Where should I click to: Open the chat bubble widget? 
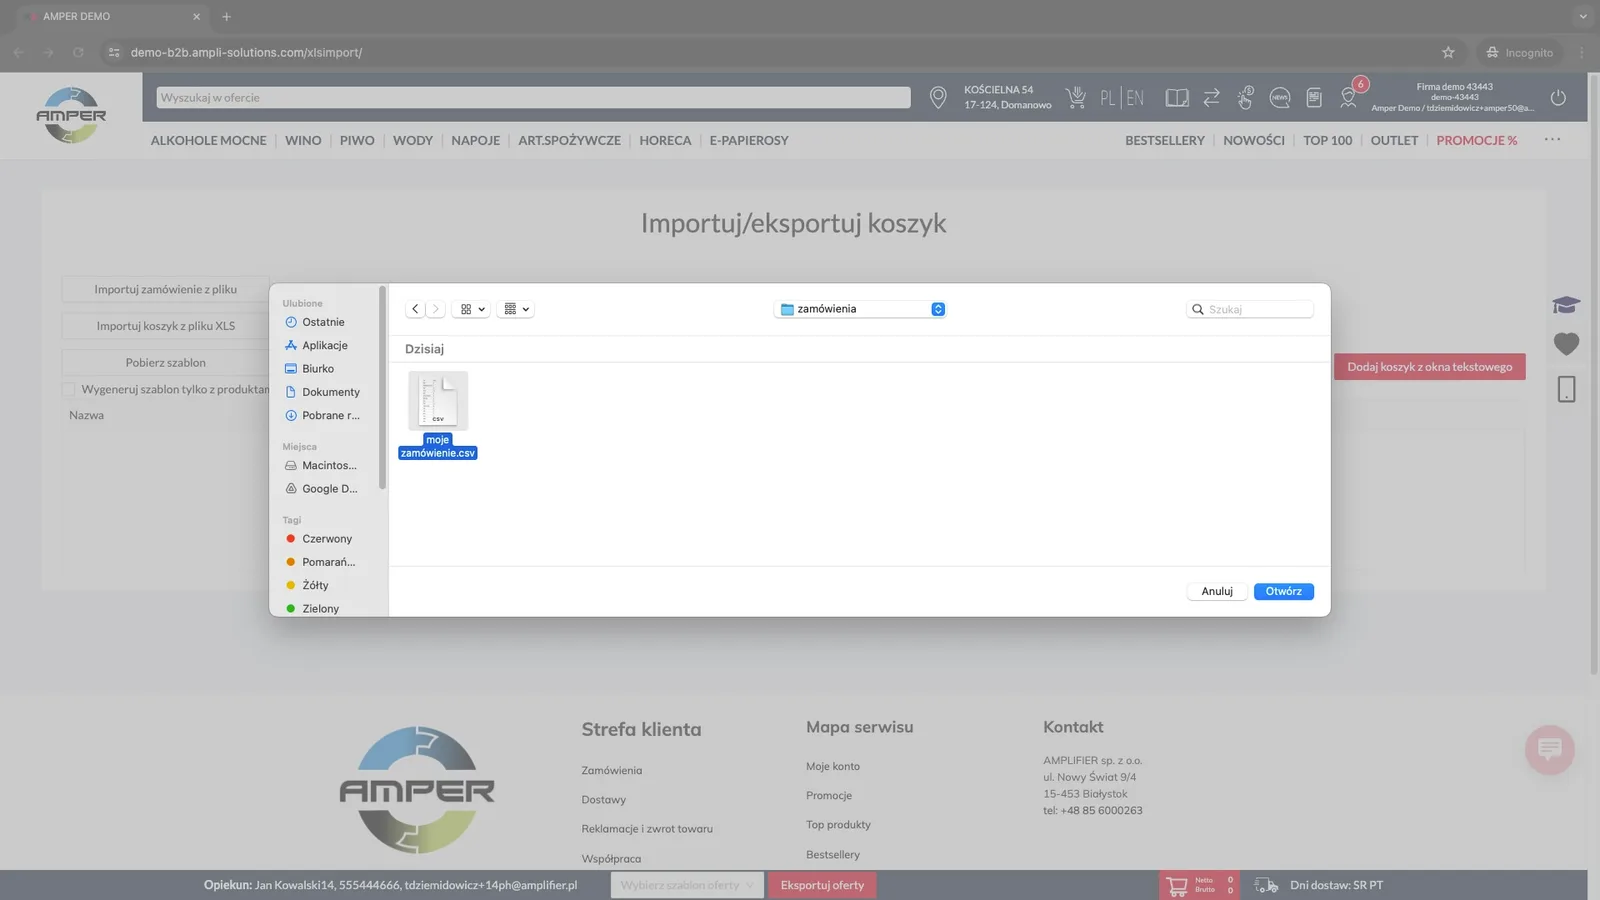click(x=1550, y=749)
